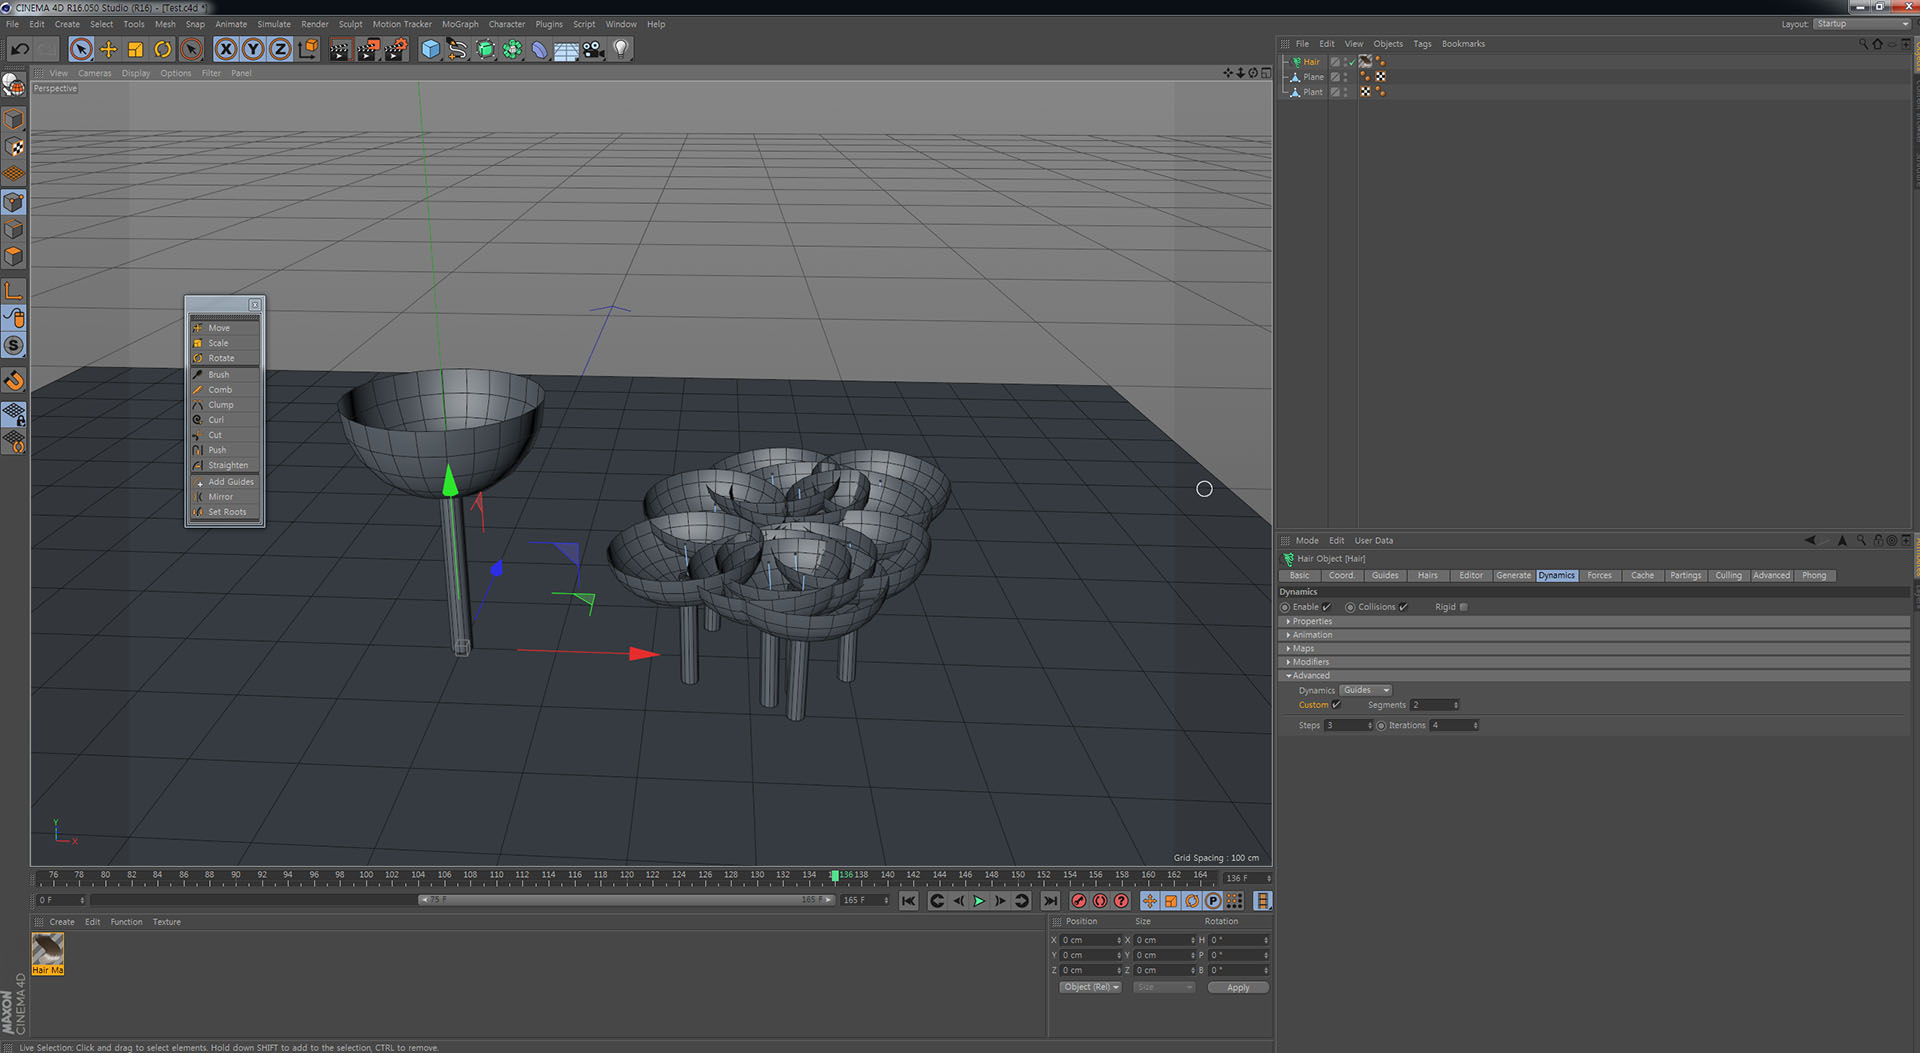This screenshot has height=1053, width=1920.
Task: Click Set Roots in hair palette
Action: (x=225, y=512)
